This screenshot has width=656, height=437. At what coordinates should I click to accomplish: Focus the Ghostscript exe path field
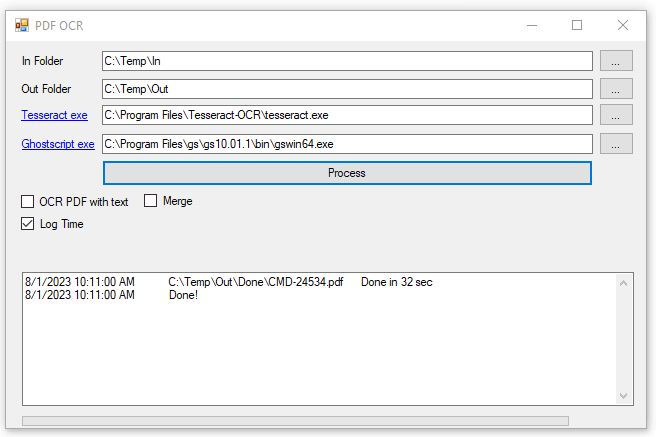pos(347,144)
